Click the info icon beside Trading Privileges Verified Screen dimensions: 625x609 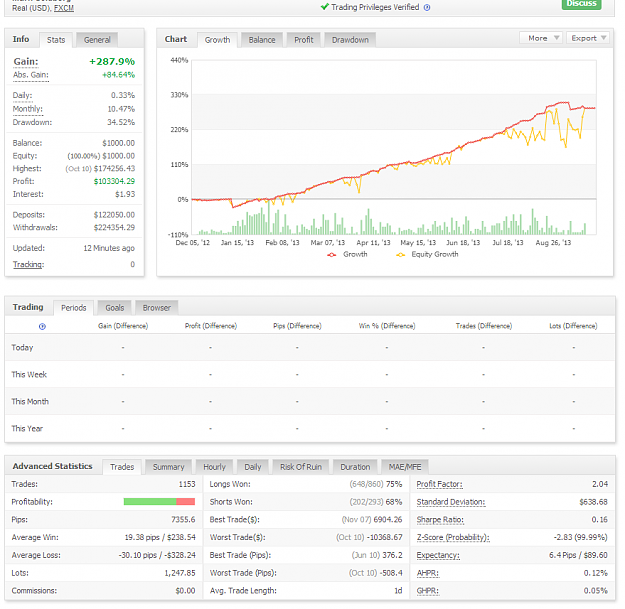click(x=427, y=8)
